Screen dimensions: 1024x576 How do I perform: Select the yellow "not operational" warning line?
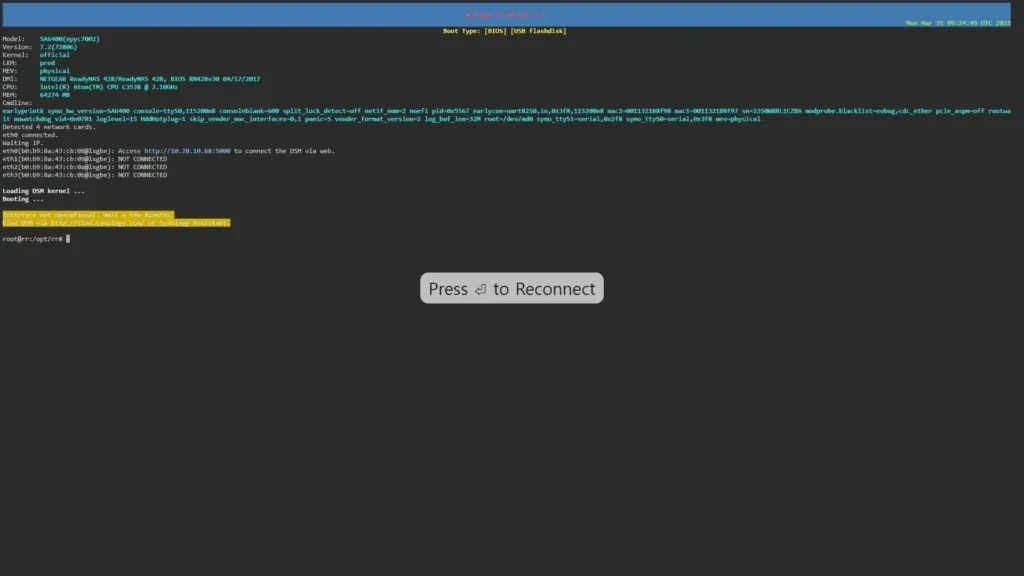90,214
